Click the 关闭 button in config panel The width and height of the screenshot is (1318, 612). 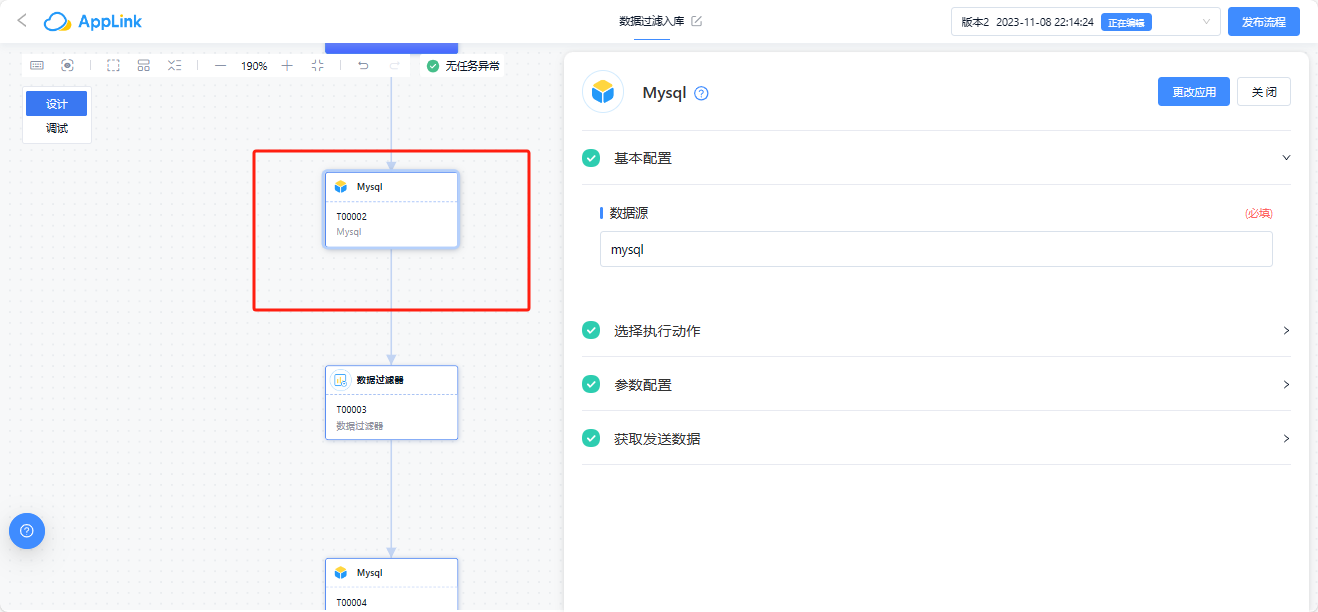pyautogui.click(x=1264, y=92)
